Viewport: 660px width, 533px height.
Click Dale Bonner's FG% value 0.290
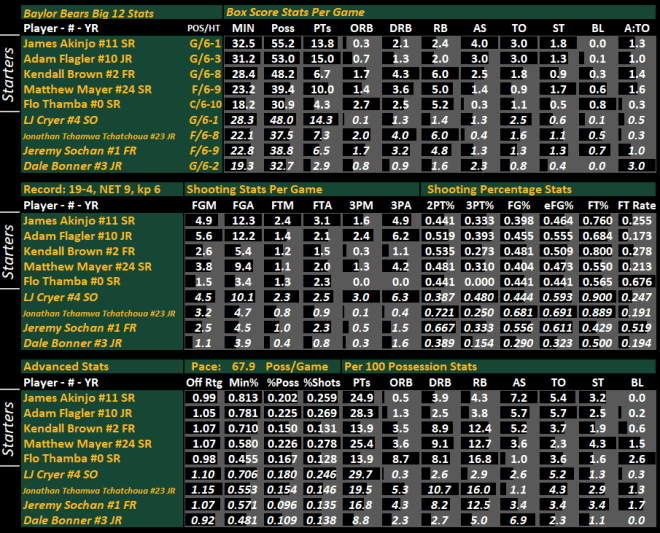tap(518, 343)
